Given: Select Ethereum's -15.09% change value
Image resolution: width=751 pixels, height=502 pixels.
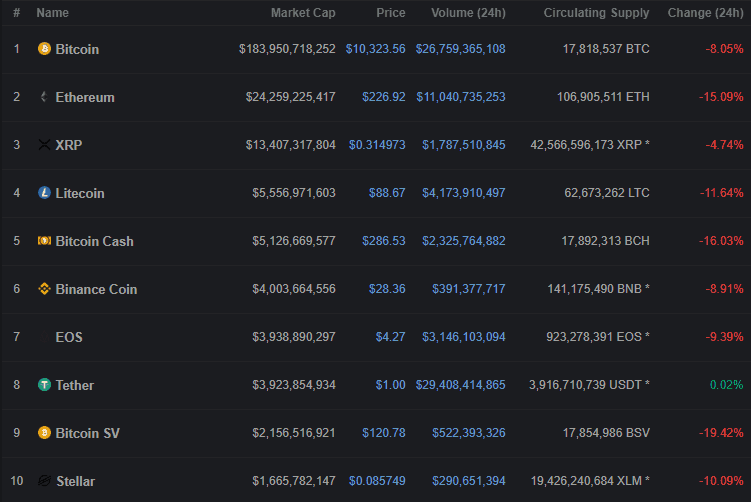Looking at the screenshot, I should pos(721,97).
